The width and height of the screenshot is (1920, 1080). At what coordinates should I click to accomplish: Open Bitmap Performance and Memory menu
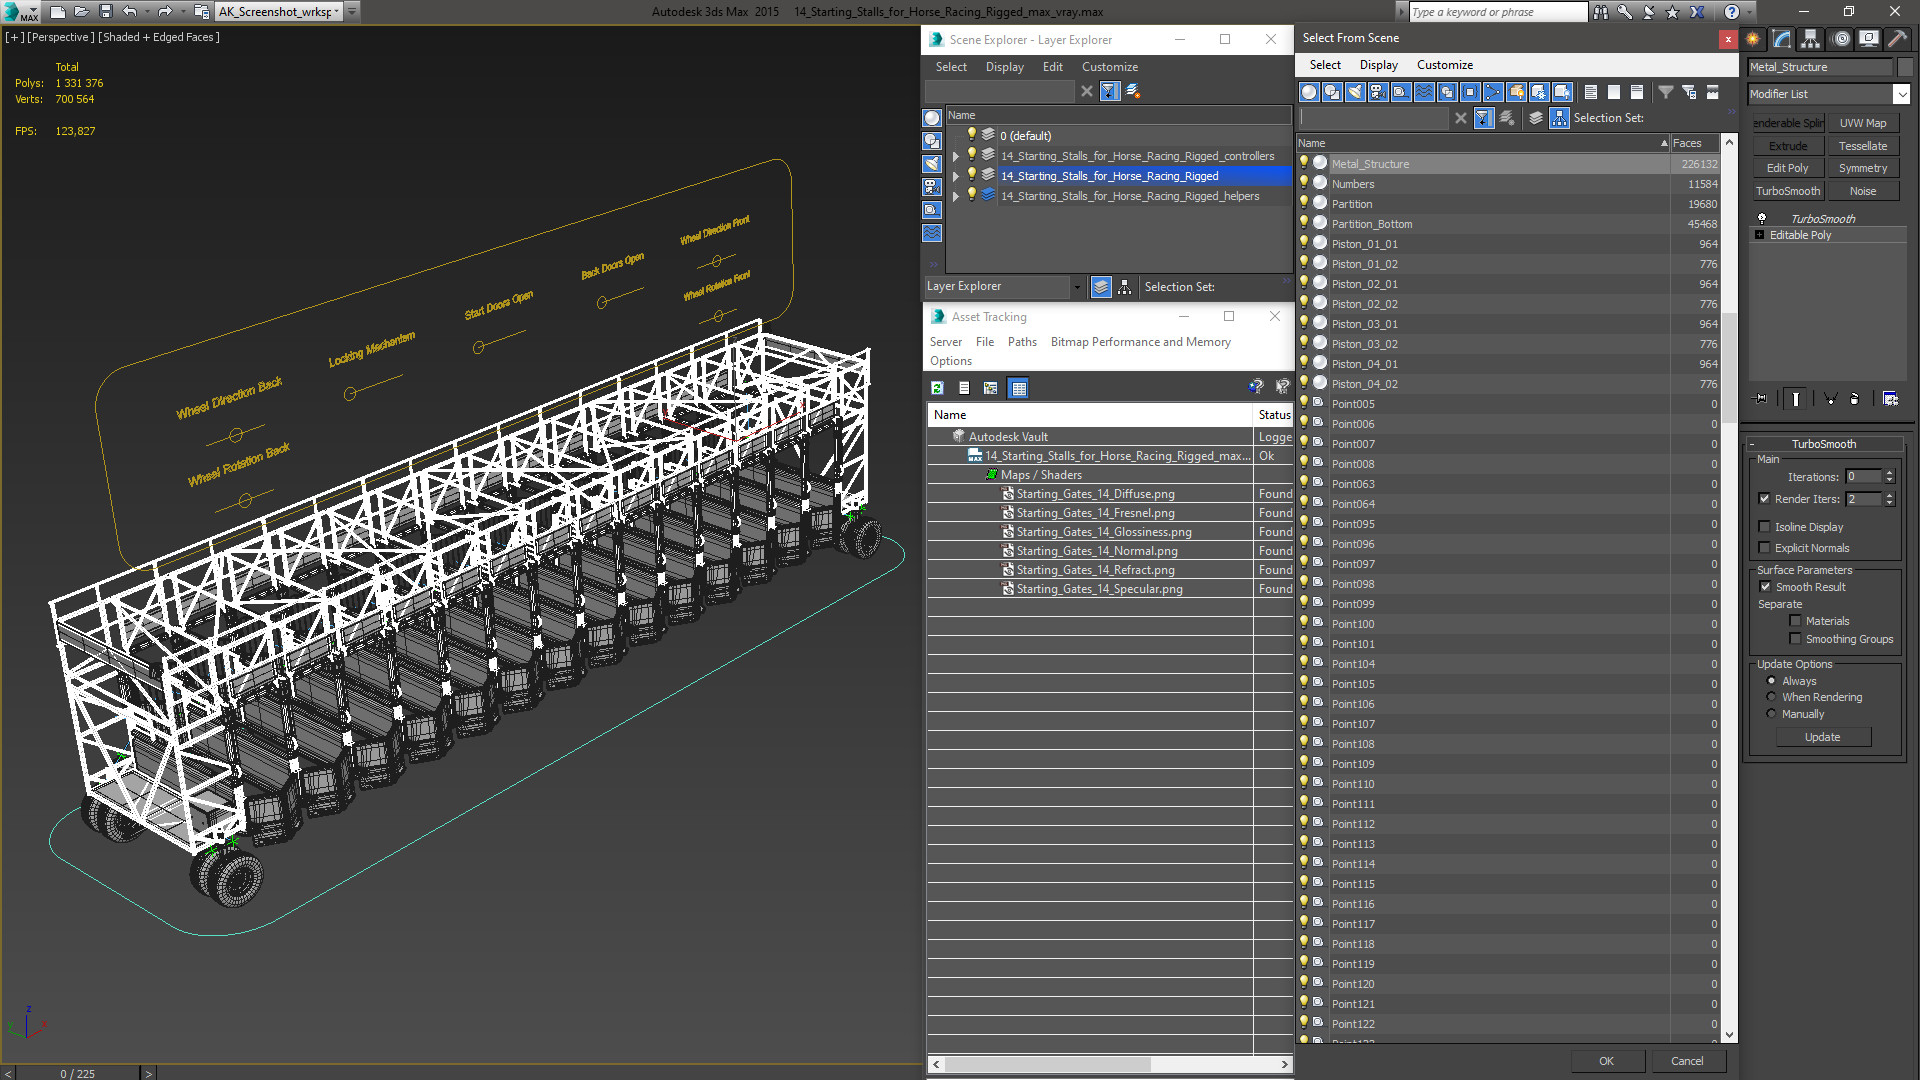click(x=1140, y=342)
